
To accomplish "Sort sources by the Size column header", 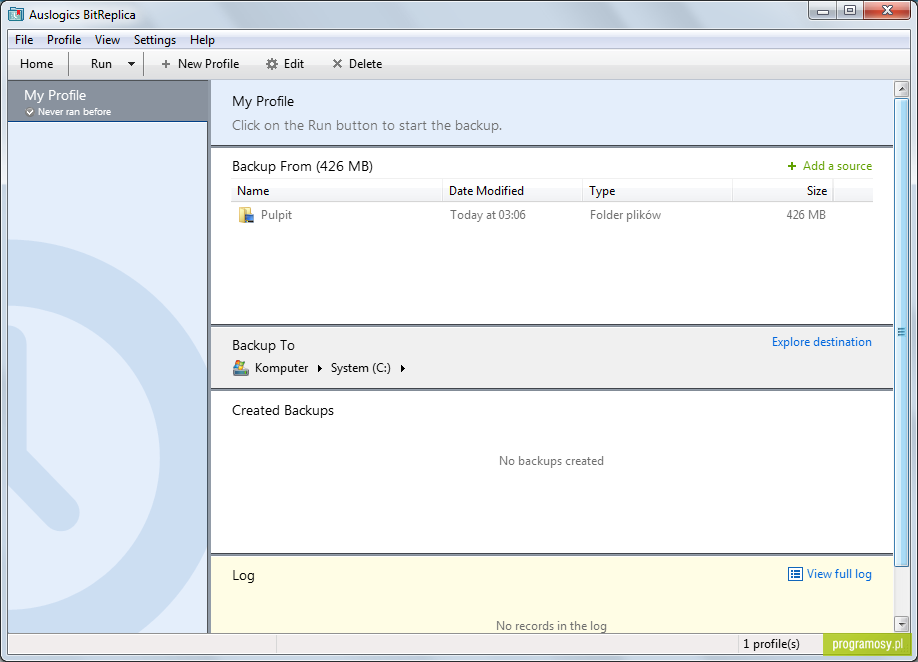I will tap(783, 191).
